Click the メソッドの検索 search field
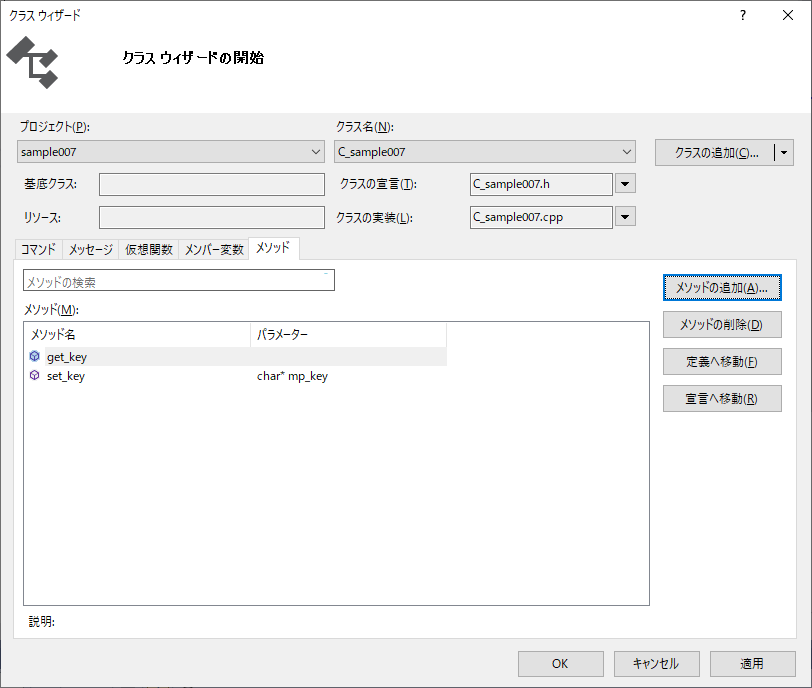 (x=178, y=281)
